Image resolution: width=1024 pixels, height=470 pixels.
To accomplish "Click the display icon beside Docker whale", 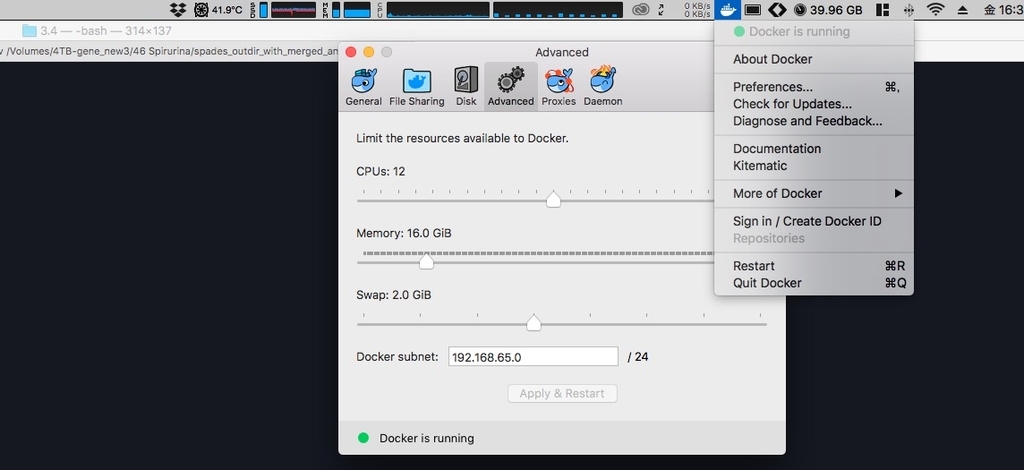I will click(753, 10).
